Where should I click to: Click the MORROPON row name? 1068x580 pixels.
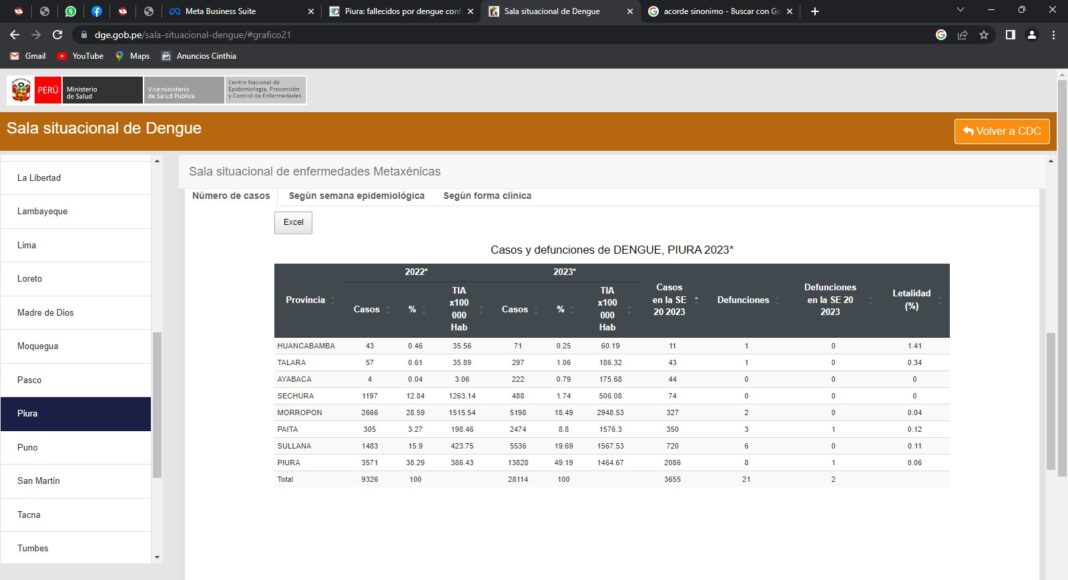pos(300,413)
